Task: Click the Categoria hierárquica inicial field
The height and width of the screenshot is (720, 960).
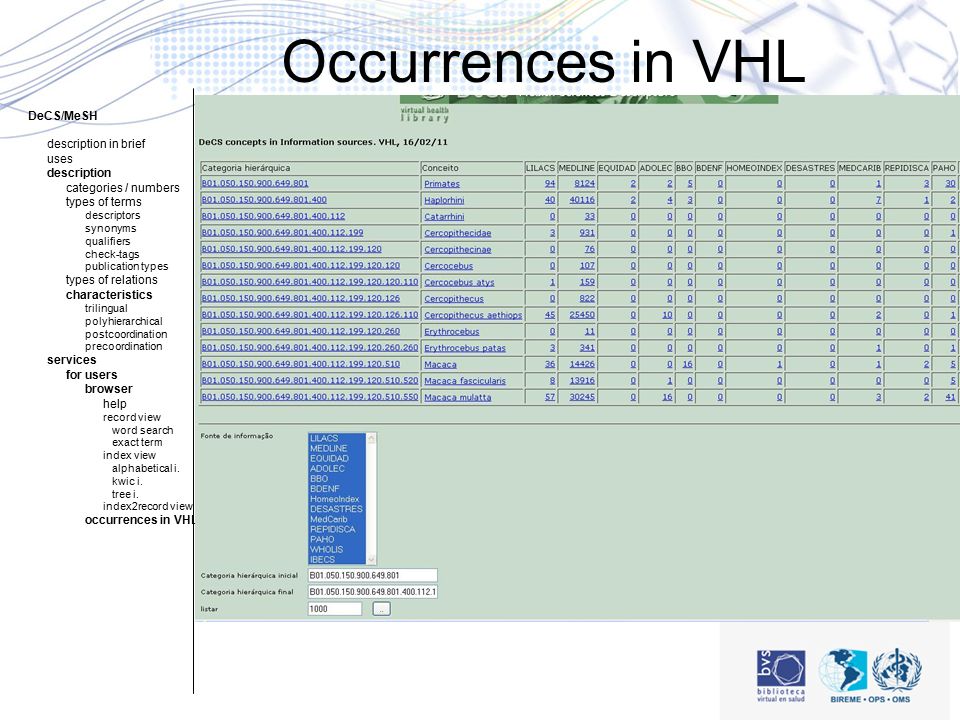Action: [372, 575]
